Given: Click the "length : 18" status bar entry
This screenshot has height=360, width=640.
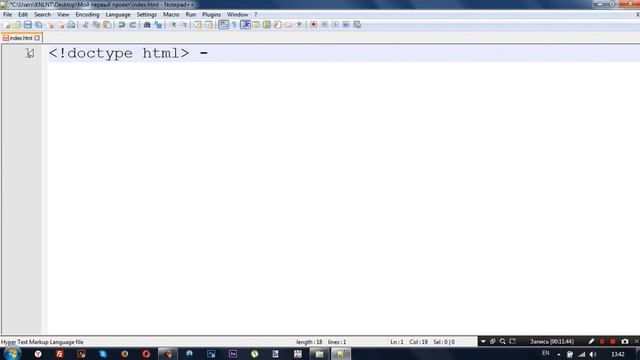Looking at the screenshot, I should 309,342.
